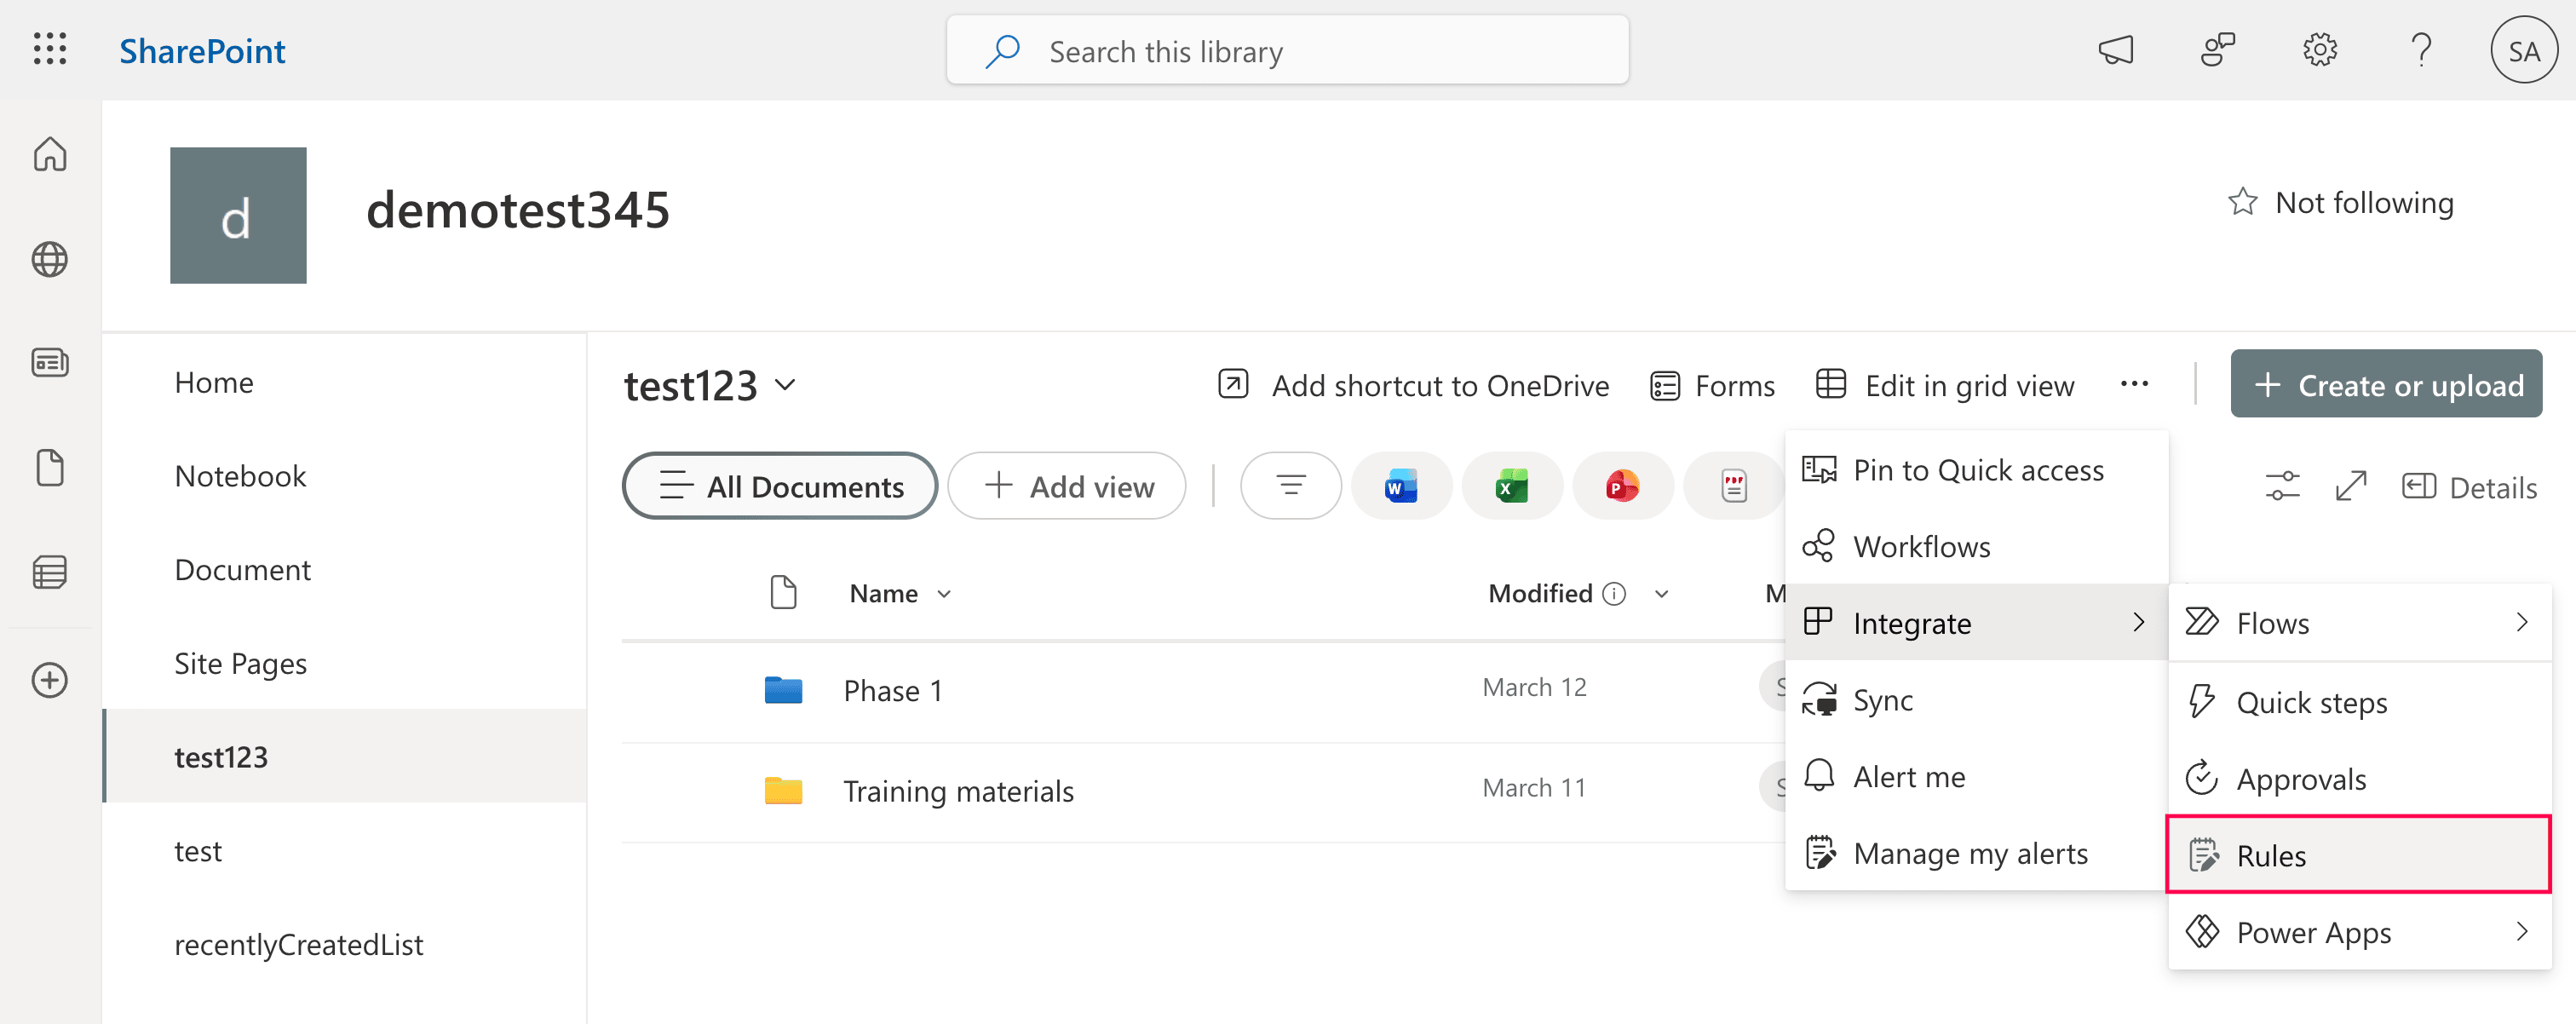Image resolution: width=2576 pixels, height=1024 pixels.
Task: Open the filter pane
Action: tap(1290, 485)
